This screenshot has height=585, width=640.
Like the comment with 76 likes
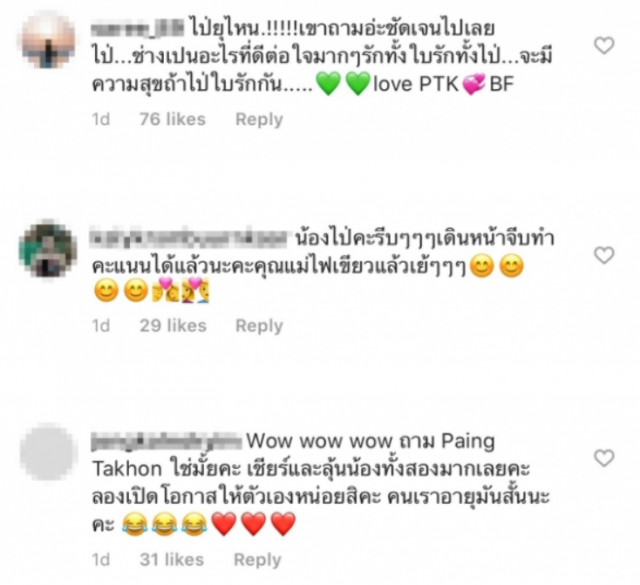coord(604,45)
